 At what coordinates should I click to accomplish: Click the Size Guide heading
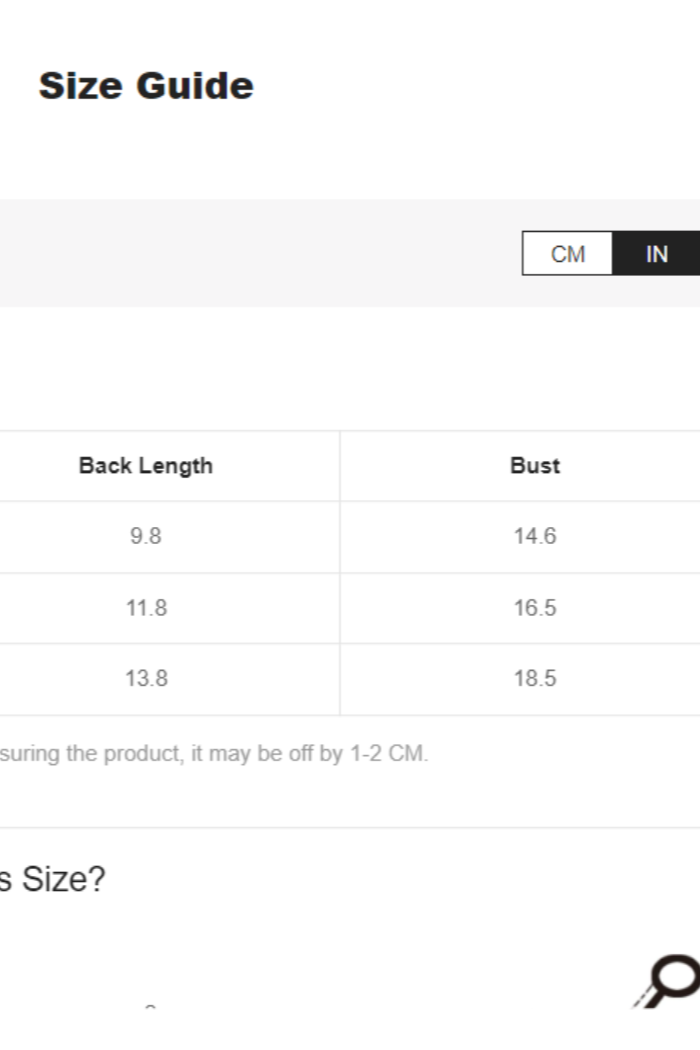pos(146,86)
